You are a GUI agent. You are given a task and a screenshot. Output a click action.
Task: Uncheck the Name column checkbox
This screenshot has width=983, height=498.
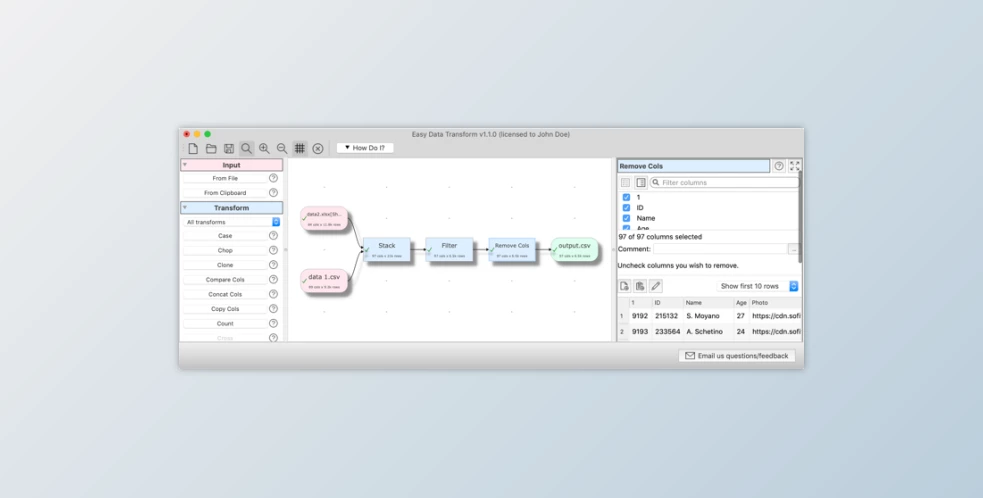tap(626, 218)
